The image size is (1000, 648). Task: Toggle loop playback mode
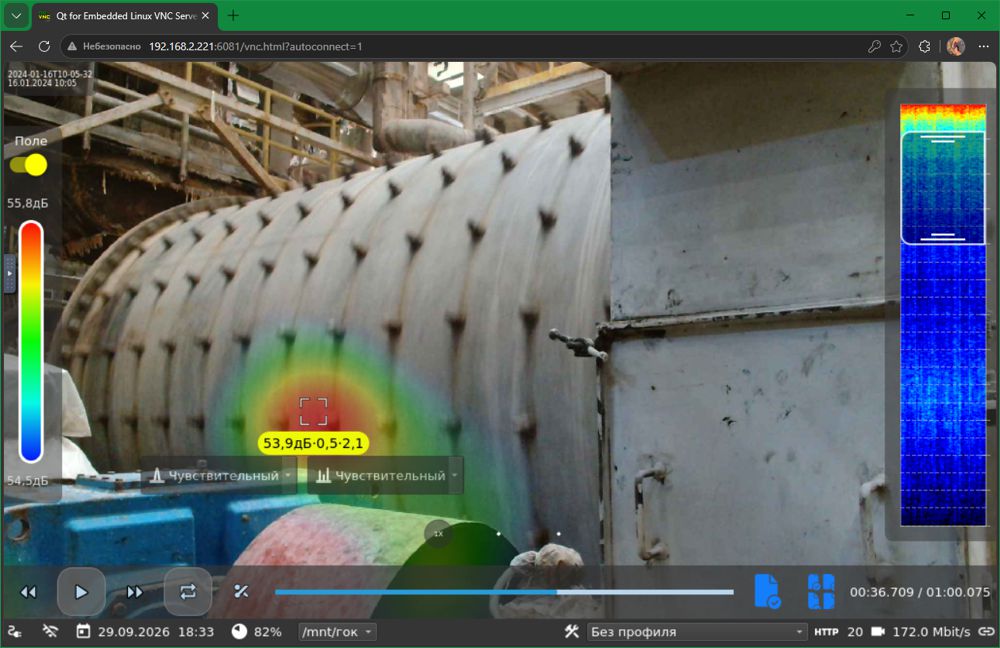(188, 592)
